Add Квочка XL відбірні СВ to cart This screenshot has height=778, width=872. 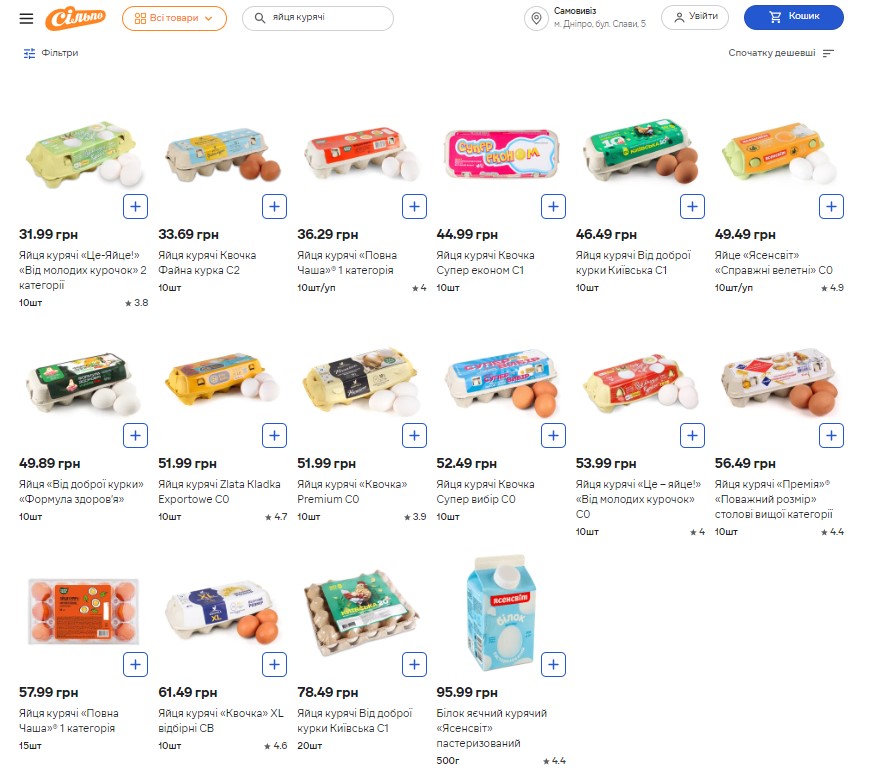[x=274, y=665]
